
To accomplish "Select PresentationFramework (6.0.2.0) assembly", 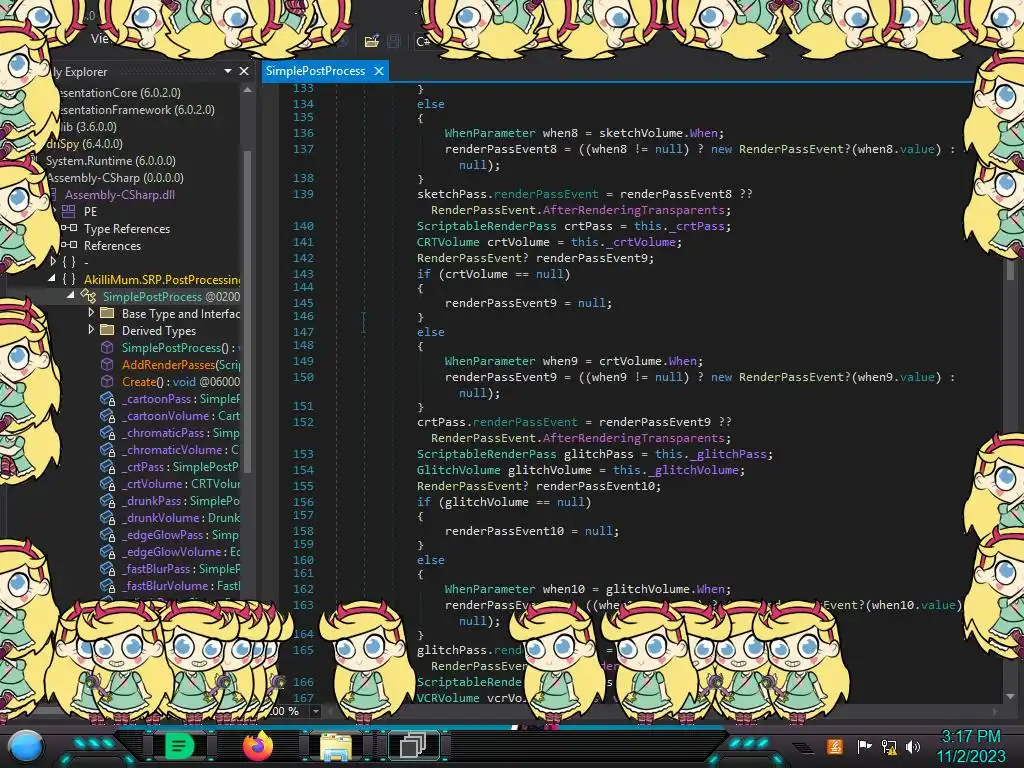I will click(x=136, y=110).
